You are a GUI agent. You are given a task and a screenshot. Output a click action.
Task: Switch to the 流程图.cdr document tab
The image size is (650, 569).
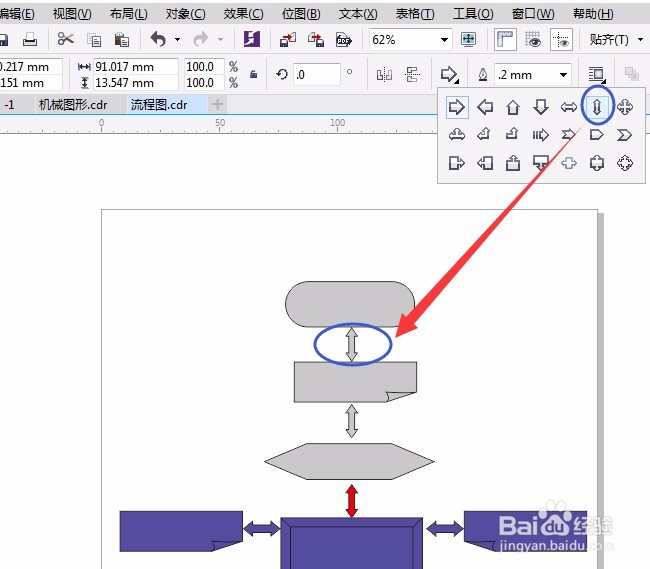tap(159, 104)
